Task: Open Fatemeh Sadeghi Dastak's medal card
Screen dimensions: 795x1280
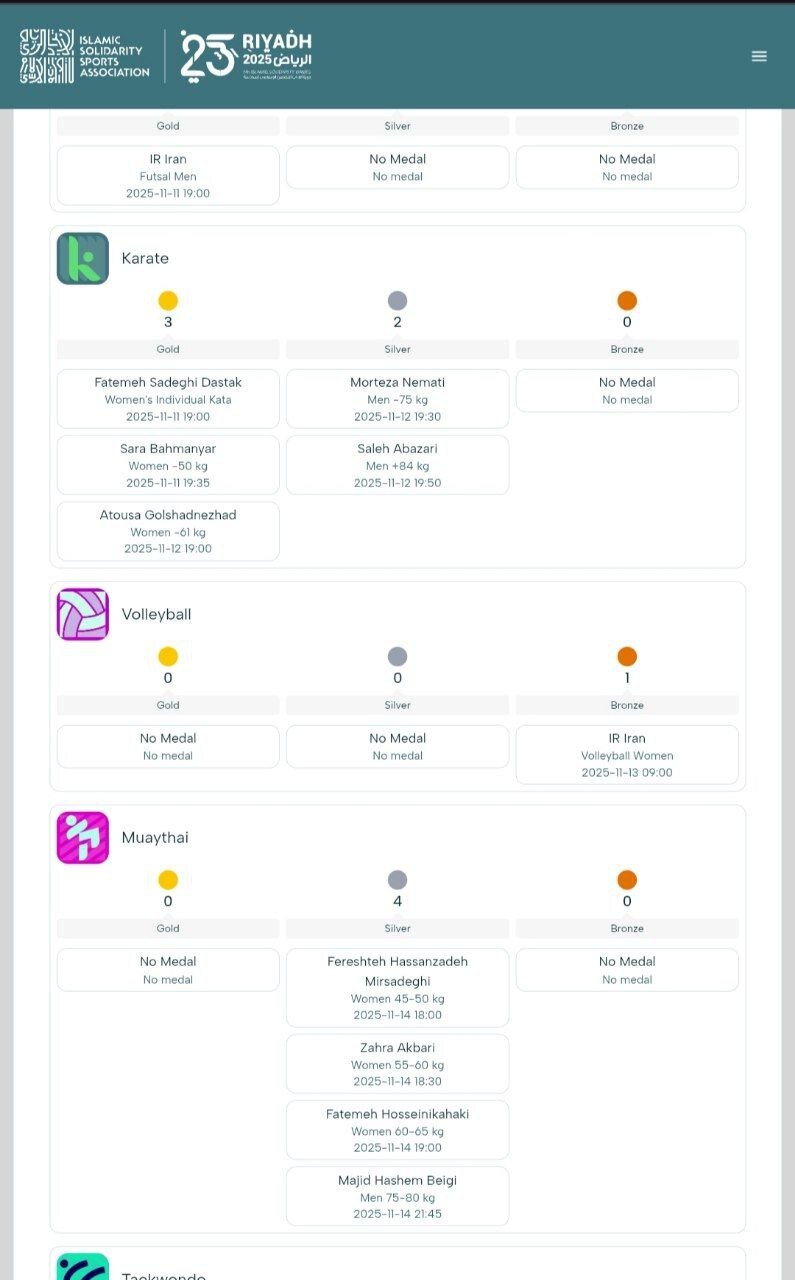Action: point(168,398)
